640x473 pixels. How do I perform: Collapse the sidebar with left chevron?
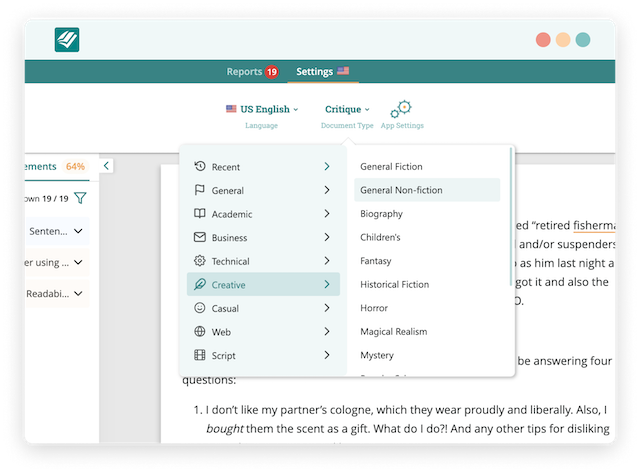click(106, 166)
